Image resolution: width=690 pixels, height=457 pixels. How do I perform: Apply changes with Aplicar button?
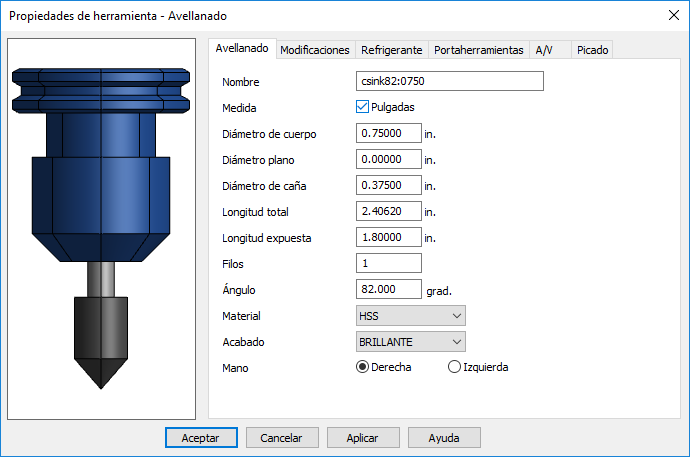(363, 438)
